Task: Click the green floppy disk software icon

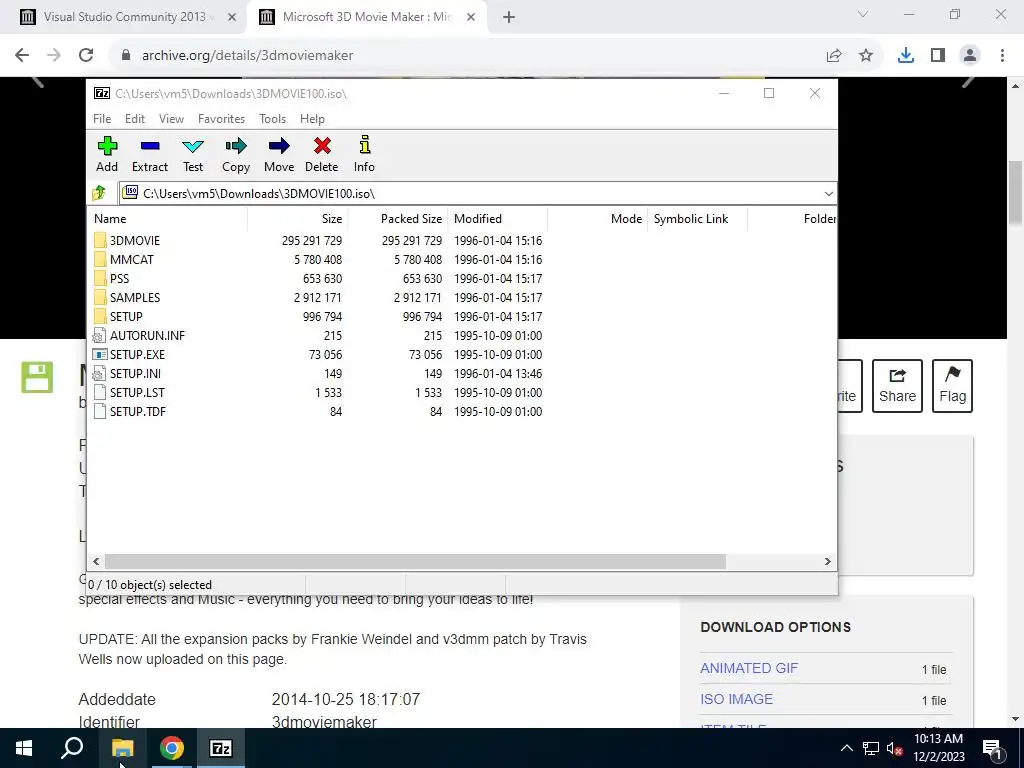Action: [37, 377]
